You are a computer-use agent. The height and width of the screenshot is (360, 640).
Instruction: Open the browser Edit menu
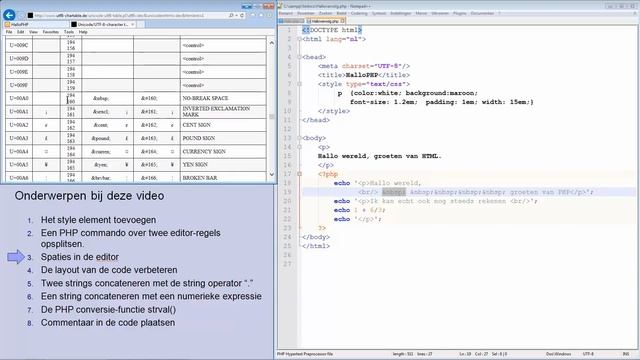[x=20, y=32]
